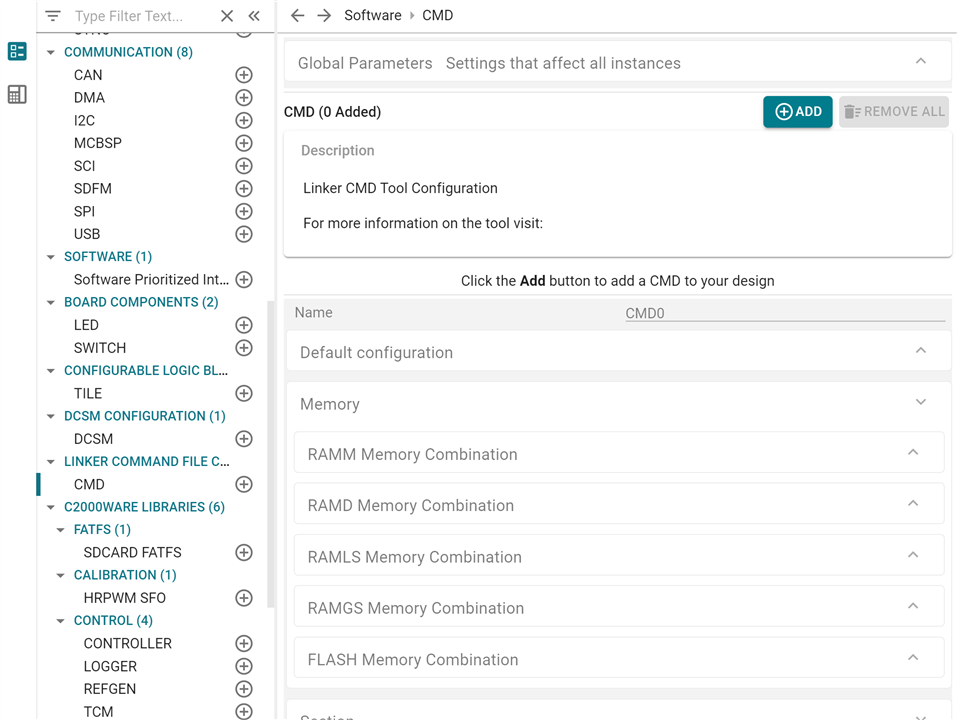The height and width of the screenshot is (720, 957).
Task: Click the REMOVE ALL button
Action: [894, 112]
